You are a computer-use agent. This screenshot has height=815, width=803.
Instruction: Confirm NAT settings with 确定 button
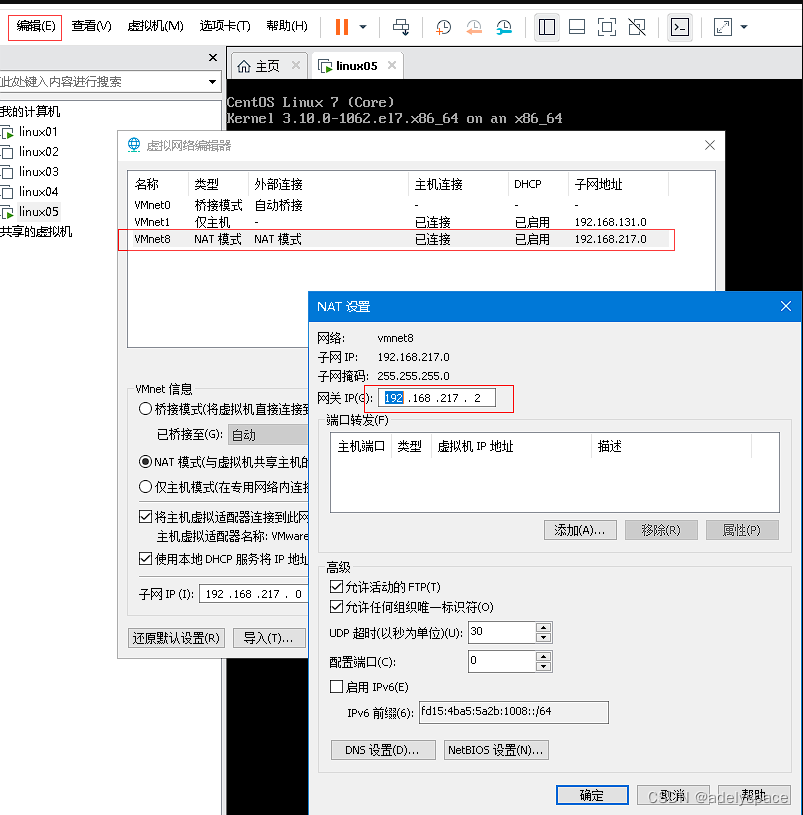point(592,795)
